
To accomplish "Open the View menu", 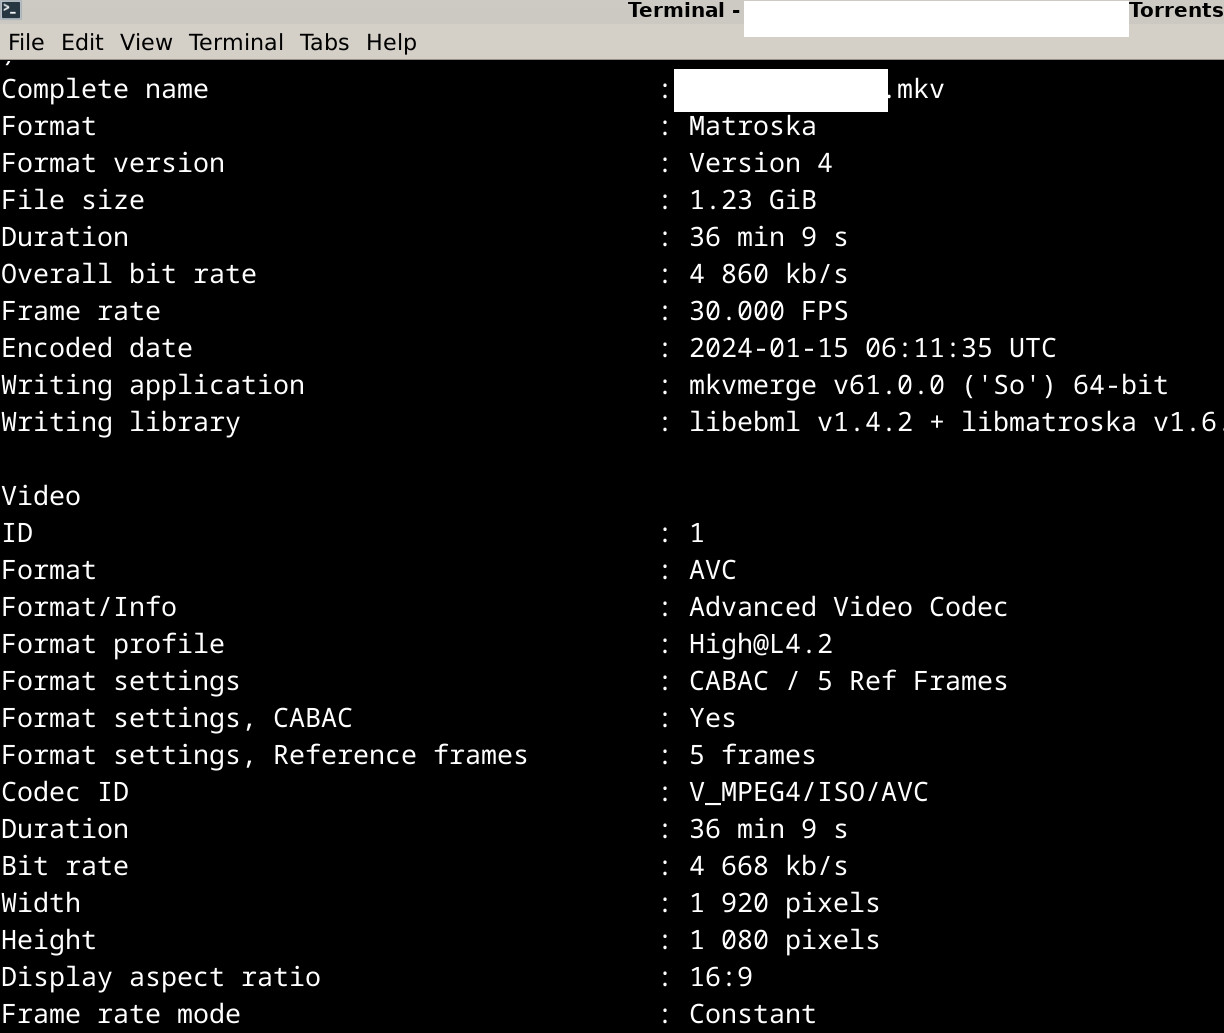I will [x=146, y=42].
